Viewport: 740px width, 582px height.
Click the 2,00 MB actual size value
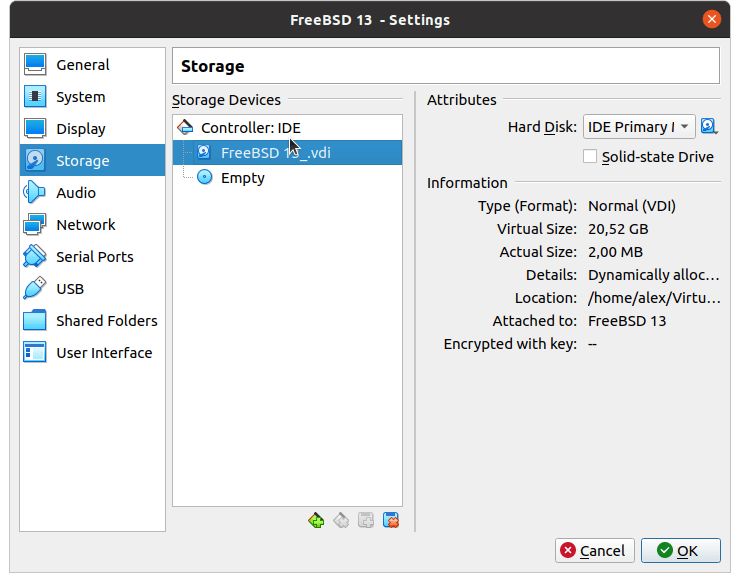pyautogui.click(x=615, y=252)
